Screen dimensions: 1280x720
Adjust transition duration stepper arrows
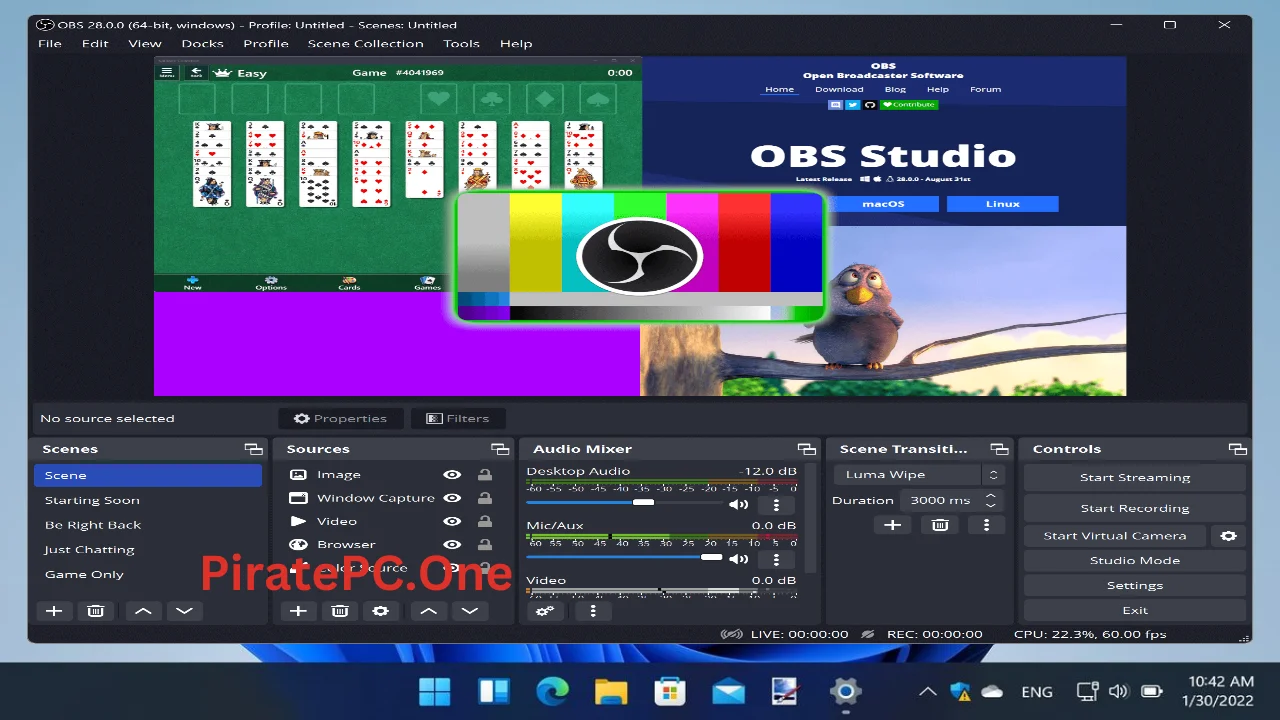(x=991, y=500)
